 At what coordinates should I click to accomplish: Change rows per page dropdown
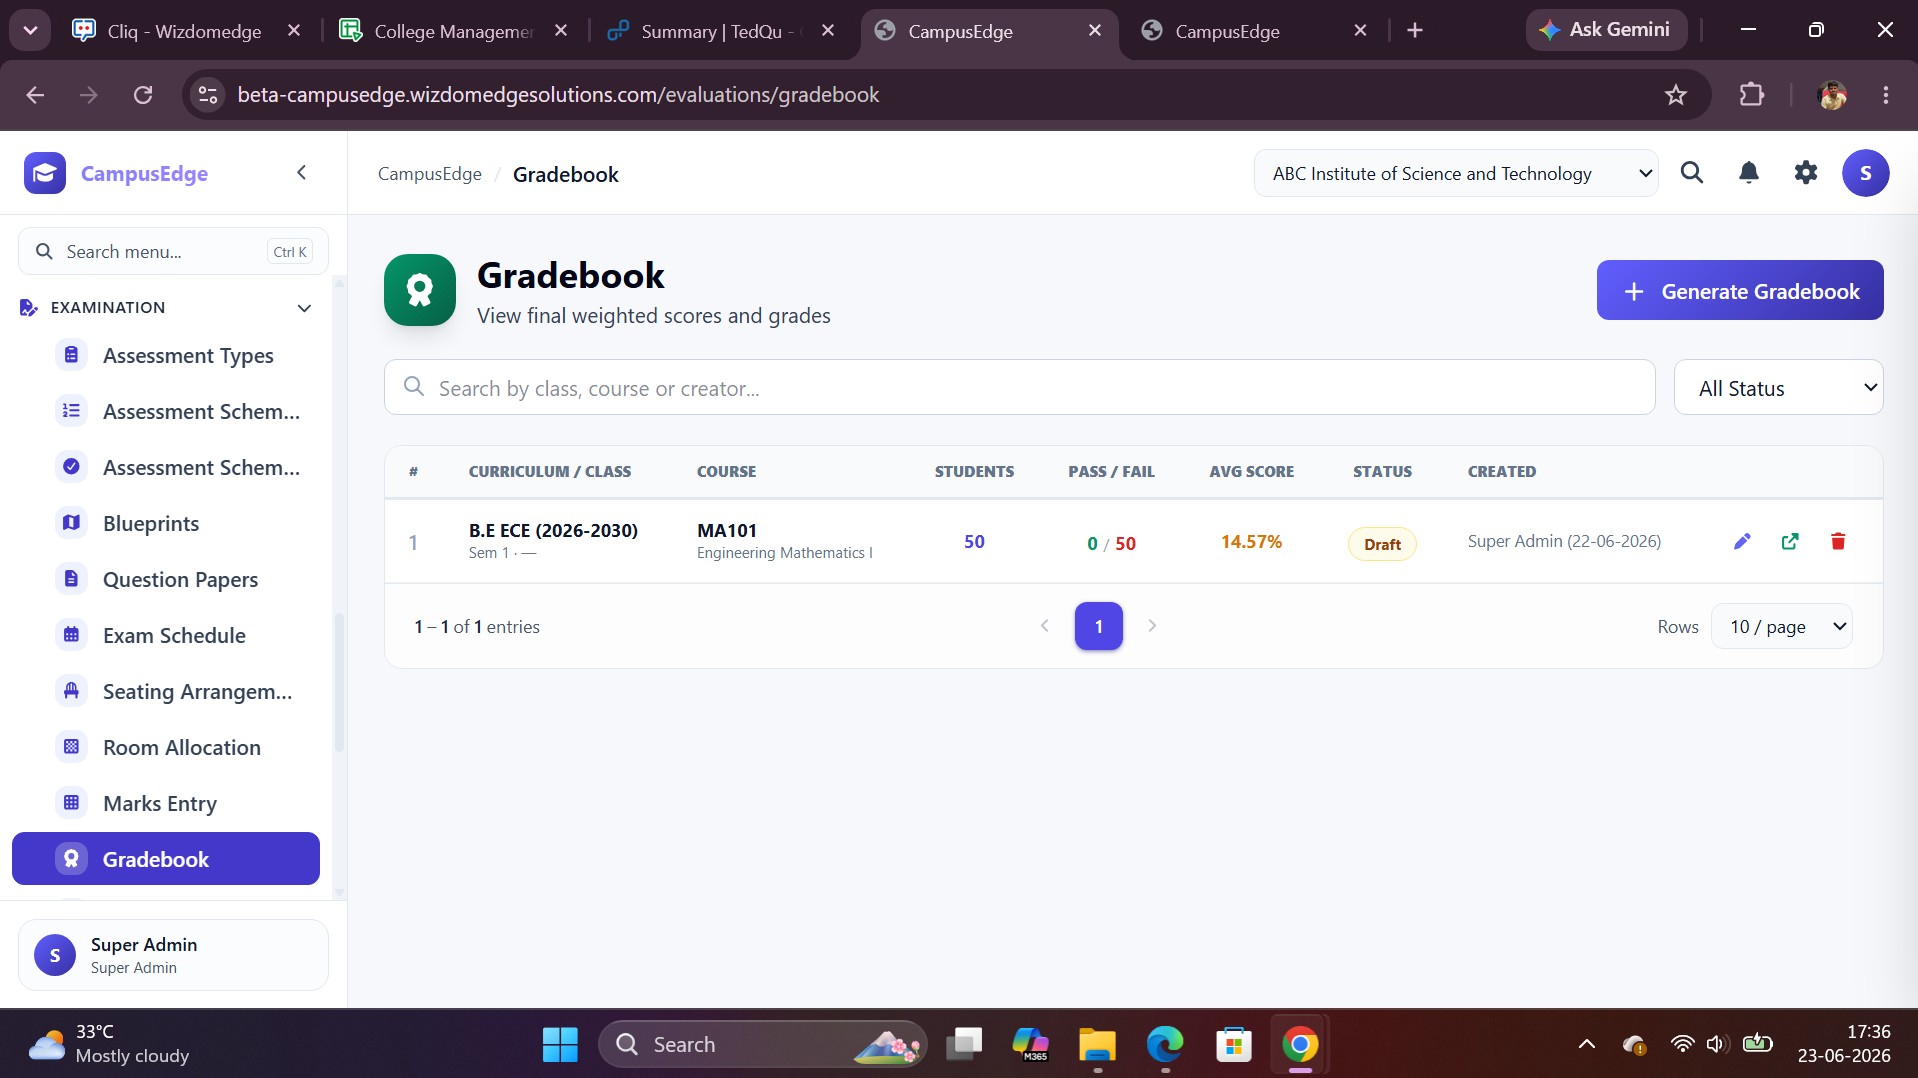pyautogui.click(x=1782, y=627)
